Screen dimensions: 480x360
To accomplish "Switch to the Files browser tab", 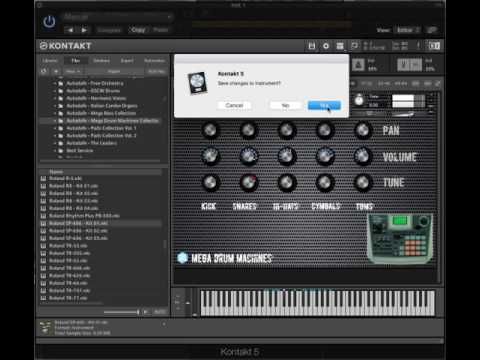I will click(x=75, y=61).
